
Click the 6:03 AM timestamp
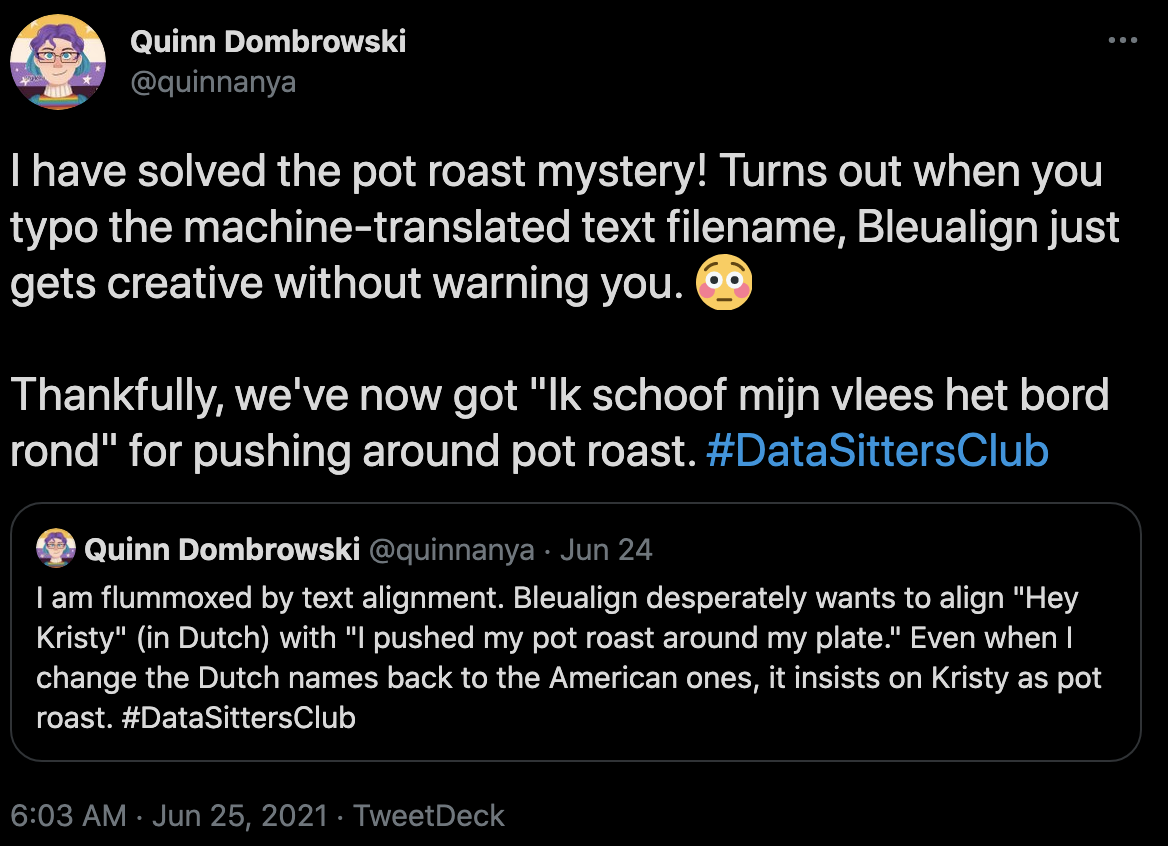[x=64, y=815]
